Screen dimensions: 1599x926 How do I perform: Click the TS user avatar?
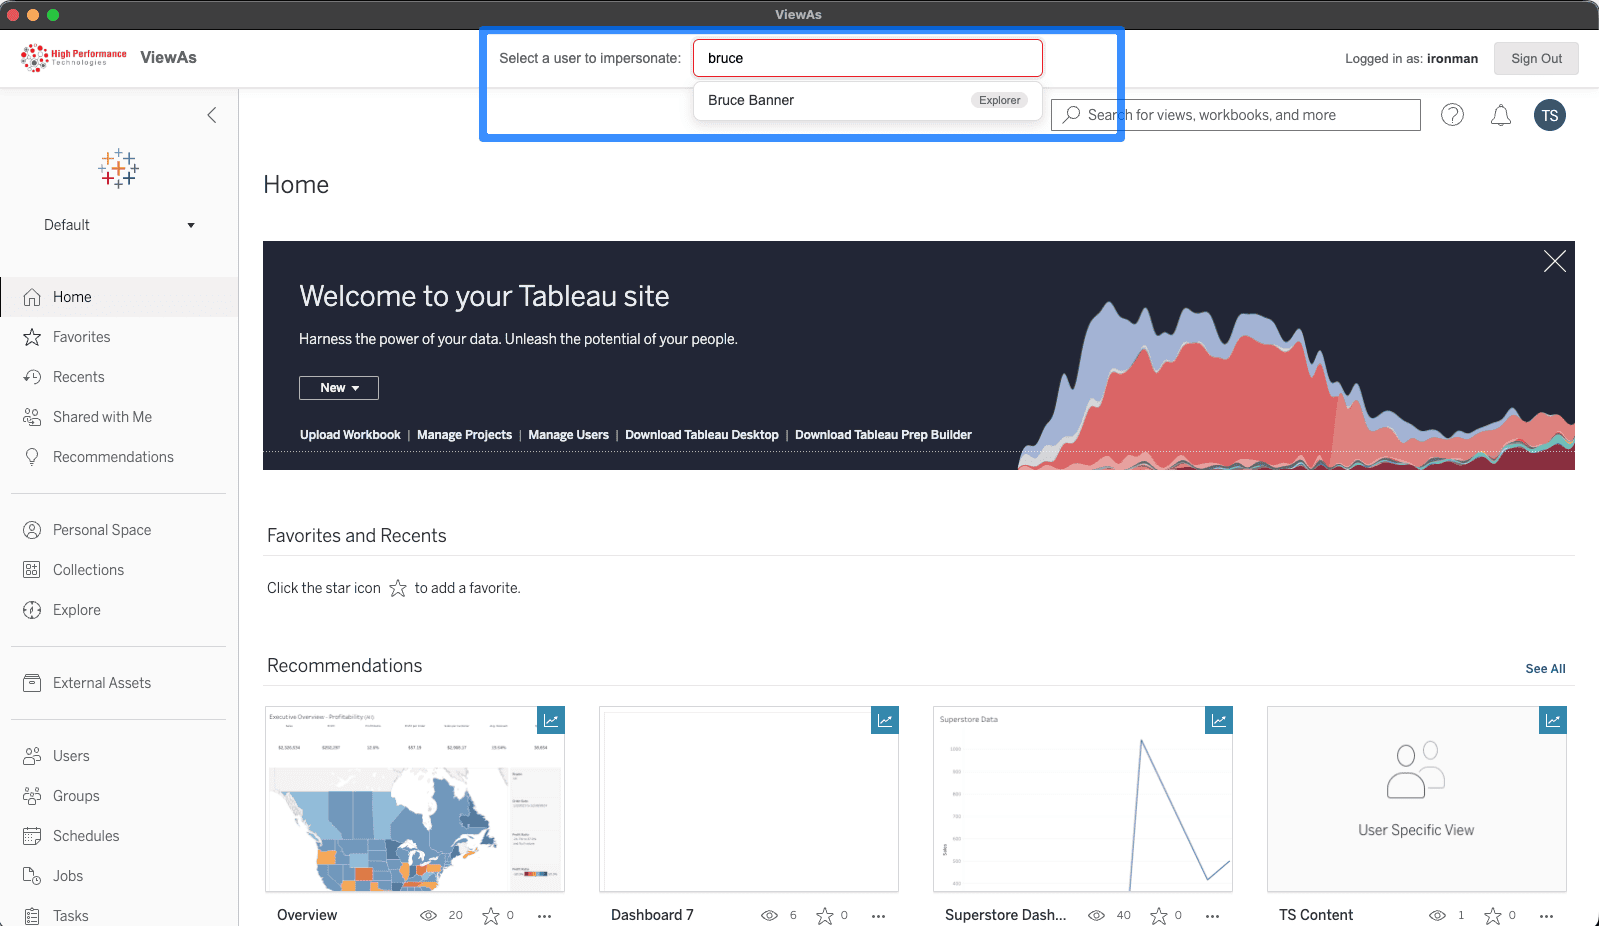click(x=1549, y=115)
